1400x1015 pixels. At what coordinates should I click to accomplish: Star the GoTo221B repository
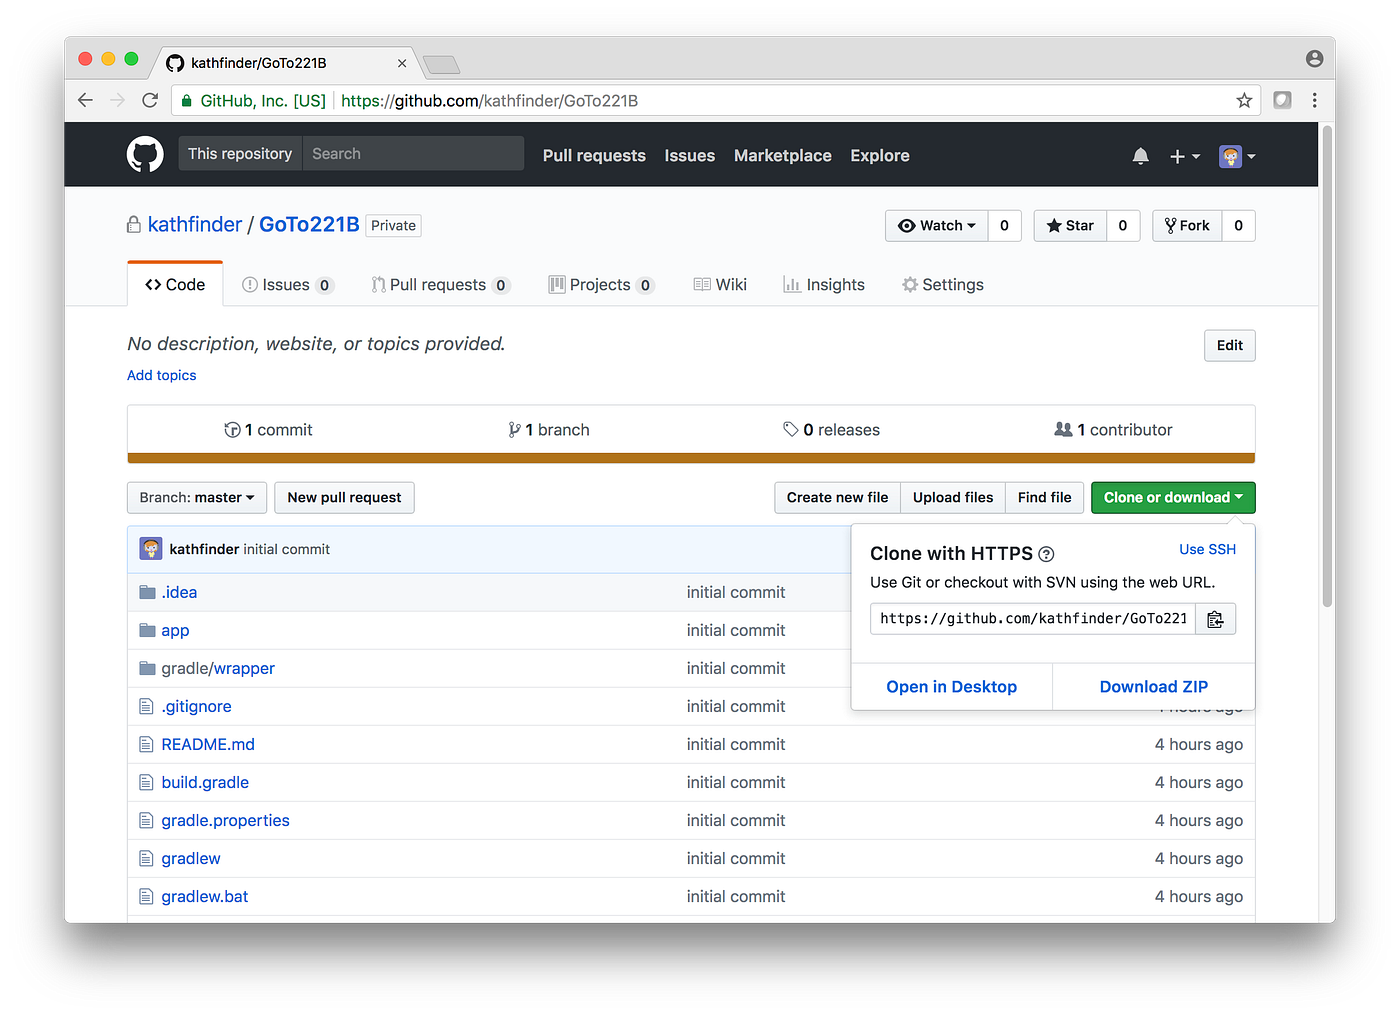coord(1069,225)
